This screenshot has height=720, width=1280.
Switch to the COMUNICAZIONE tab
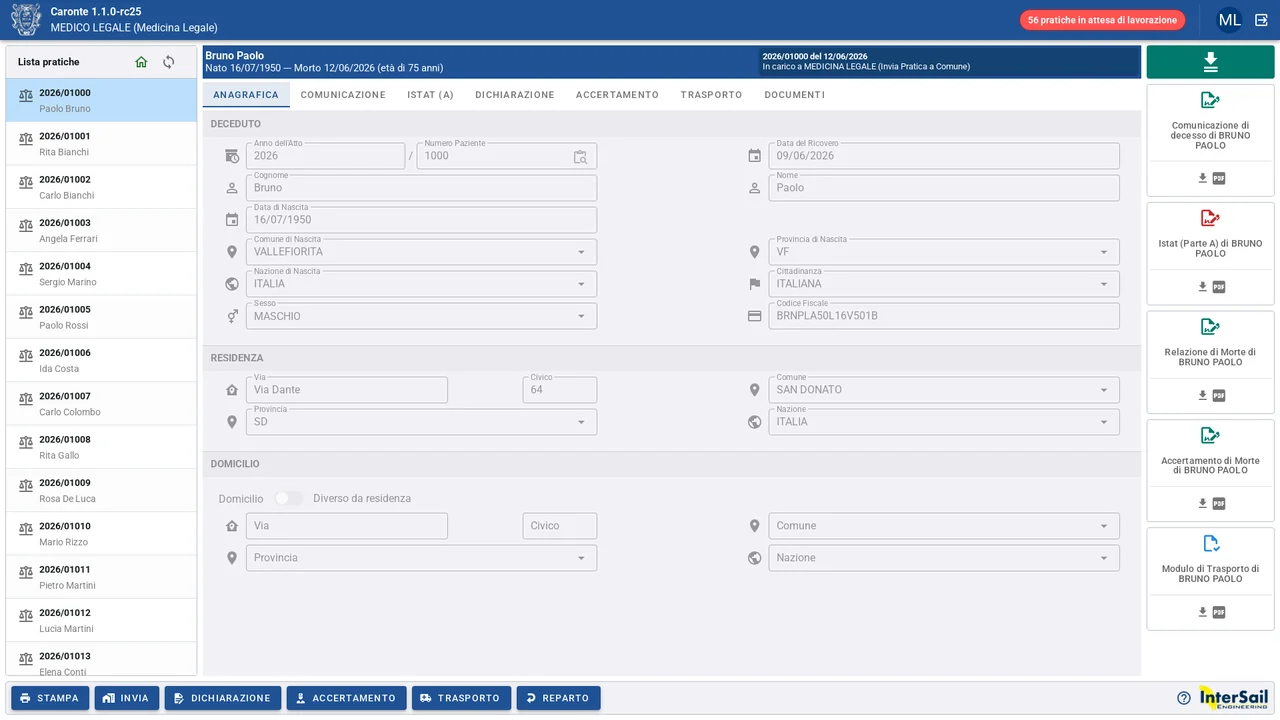[343, 95]
